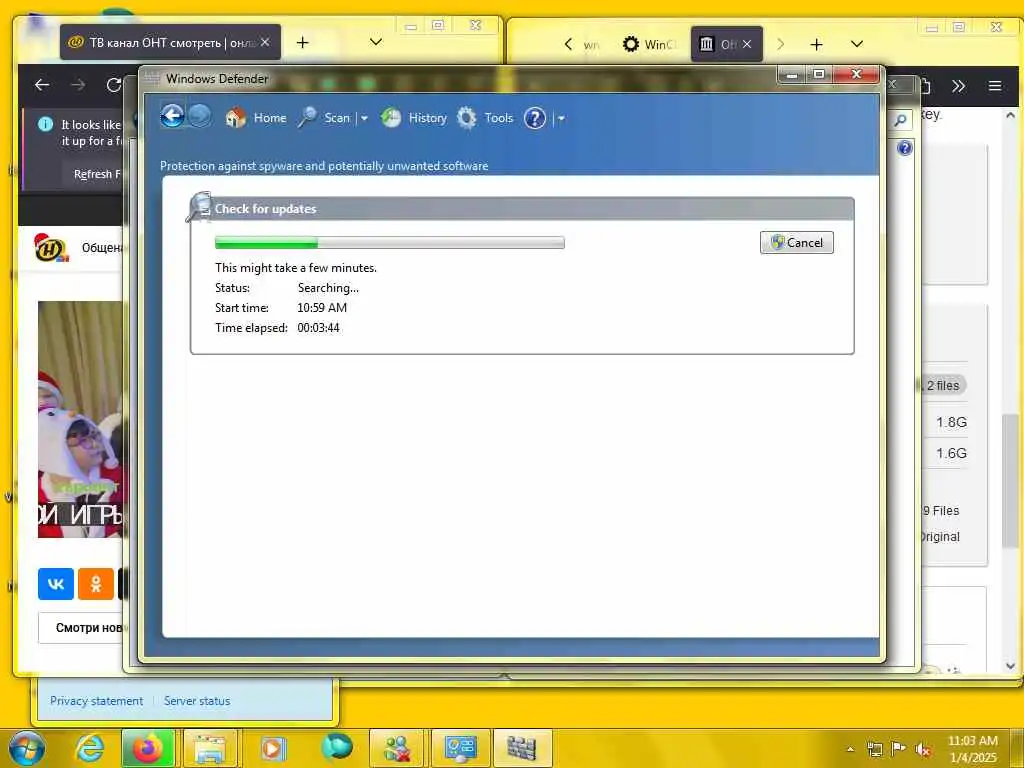The image size is (1024, 768).
Task: Click the network tray icon
Action: pyautogui.click(x=874, y=749)
